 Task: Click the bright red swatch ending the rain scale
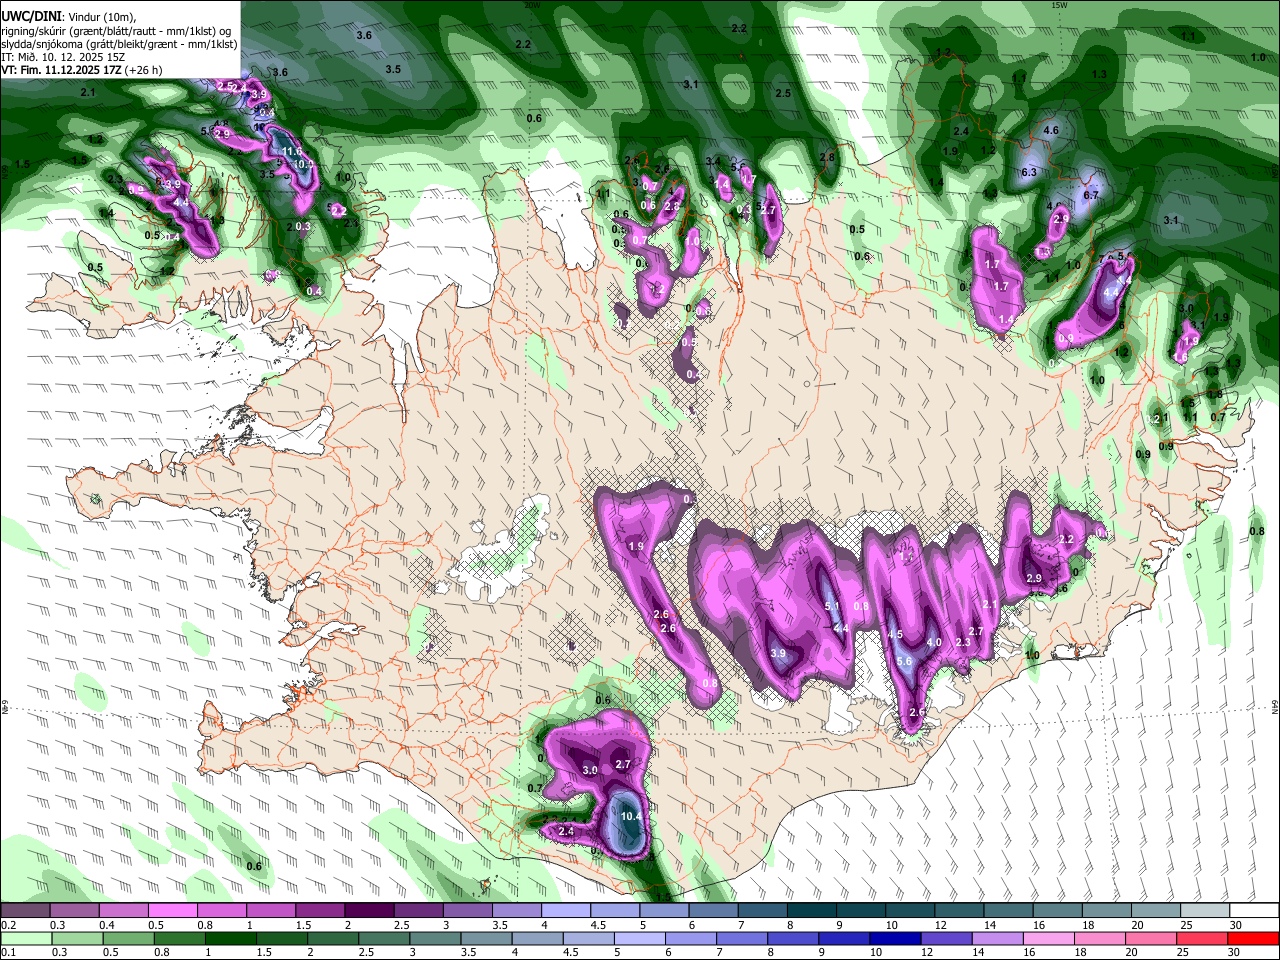pos(1252,938)
